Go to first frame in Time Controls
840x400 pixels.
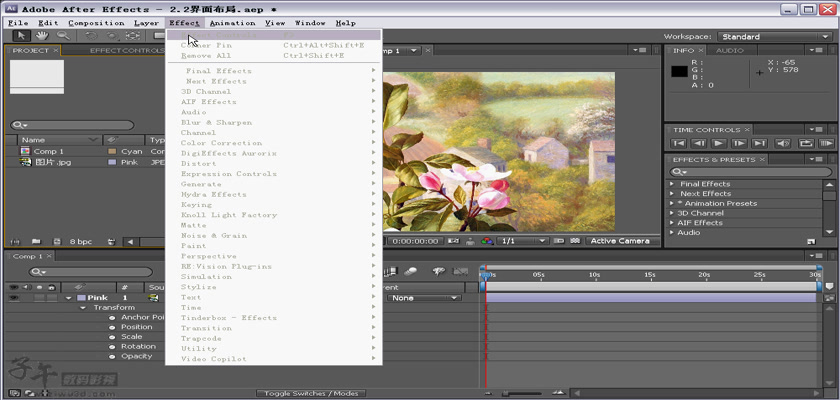point(679,144)
